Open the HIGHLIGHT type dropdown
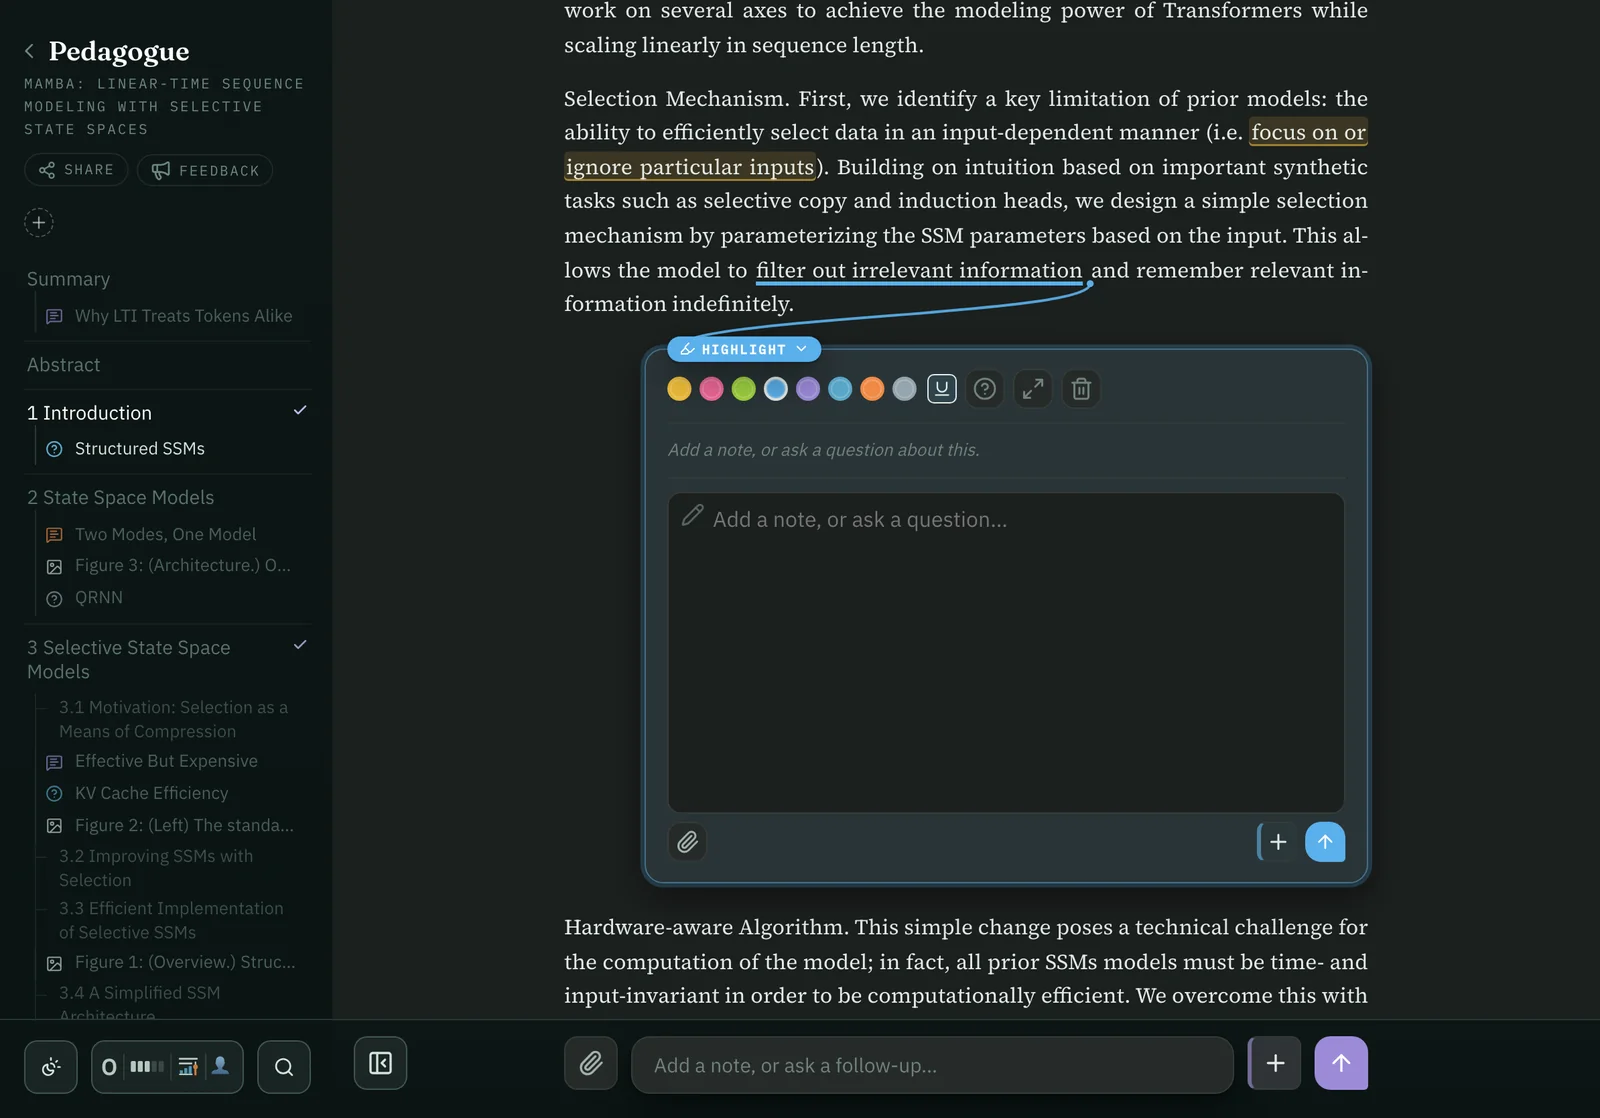Image resolution: width=1600 pixels, height=1118 pixels. tap(744, 349)
